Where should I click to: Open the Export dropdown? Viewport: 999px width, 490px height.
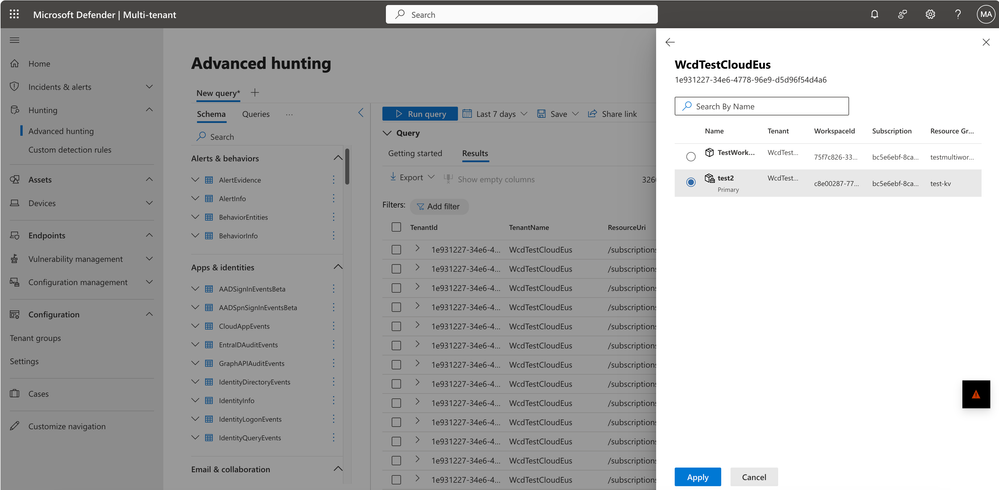(412, 178)
